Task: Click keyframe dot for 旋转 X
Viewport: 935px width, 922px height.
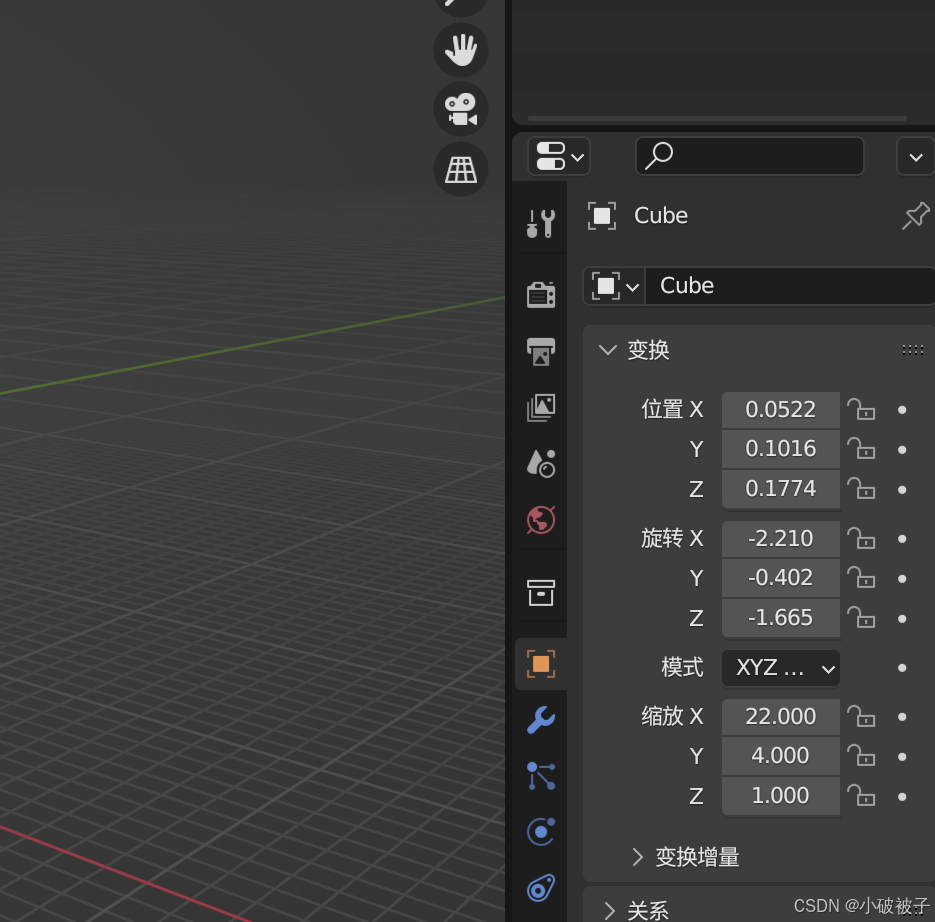Action: pyautogui.click(x=902, y=539)
